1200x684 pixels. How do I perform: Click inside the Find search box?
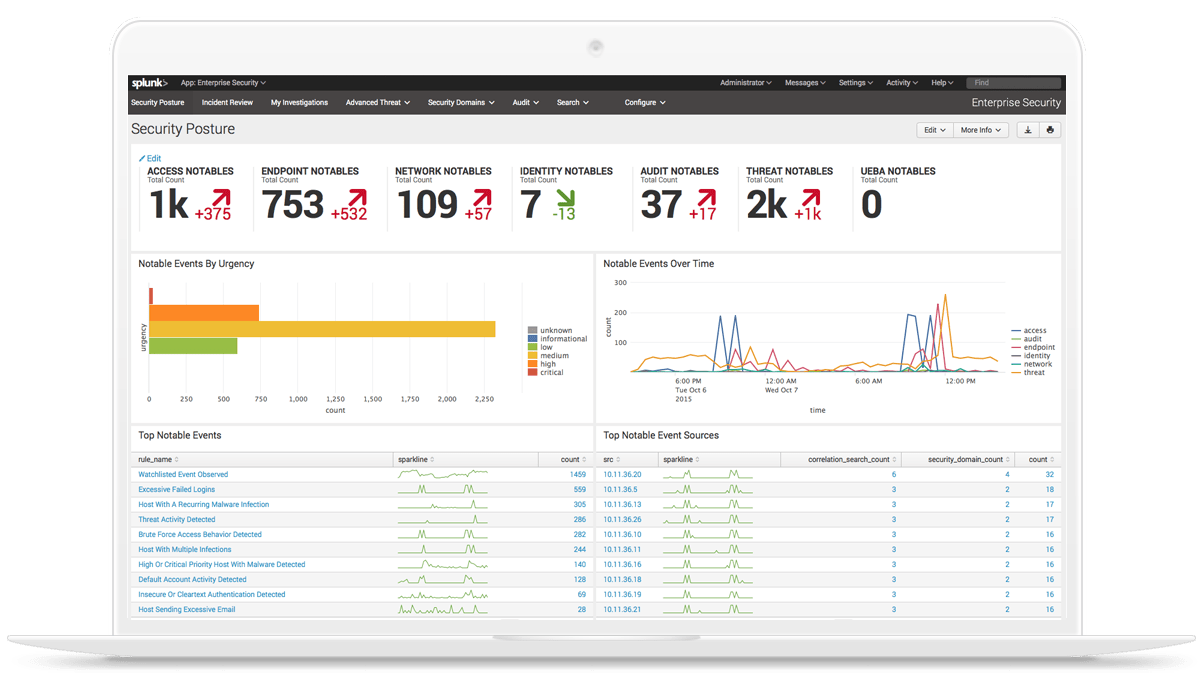pyautogui.click(x=1012, y=83)
